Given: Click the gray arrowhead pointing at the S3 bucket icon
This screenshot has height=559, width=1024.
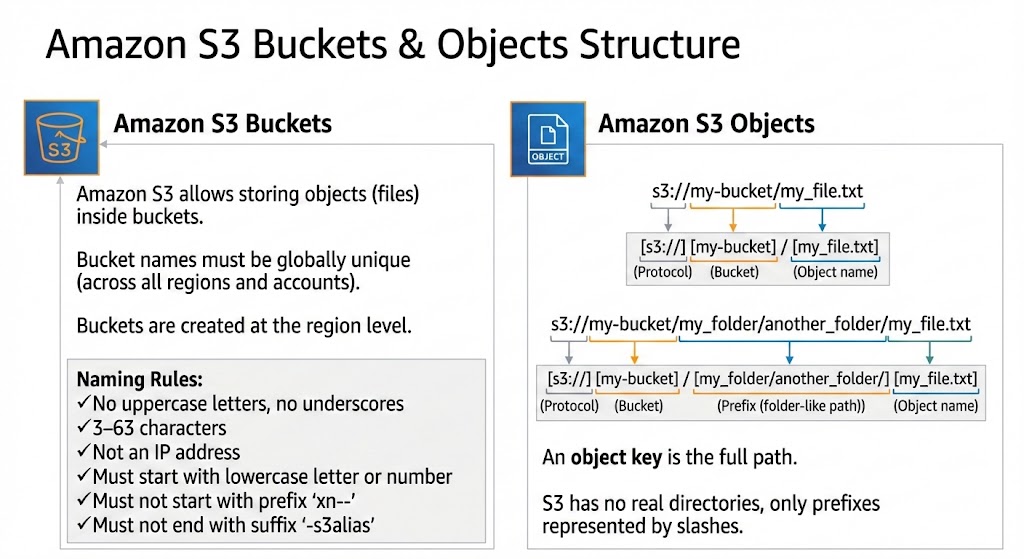Looking at the screenshot, I should pyautogui.click(x=105, y=145).
